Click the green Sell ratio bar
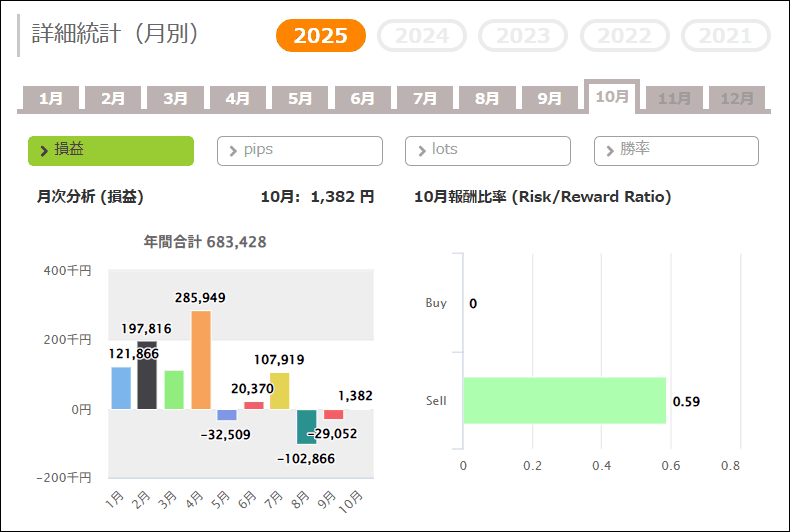790x532 pixels. click(x=564, y=401)
